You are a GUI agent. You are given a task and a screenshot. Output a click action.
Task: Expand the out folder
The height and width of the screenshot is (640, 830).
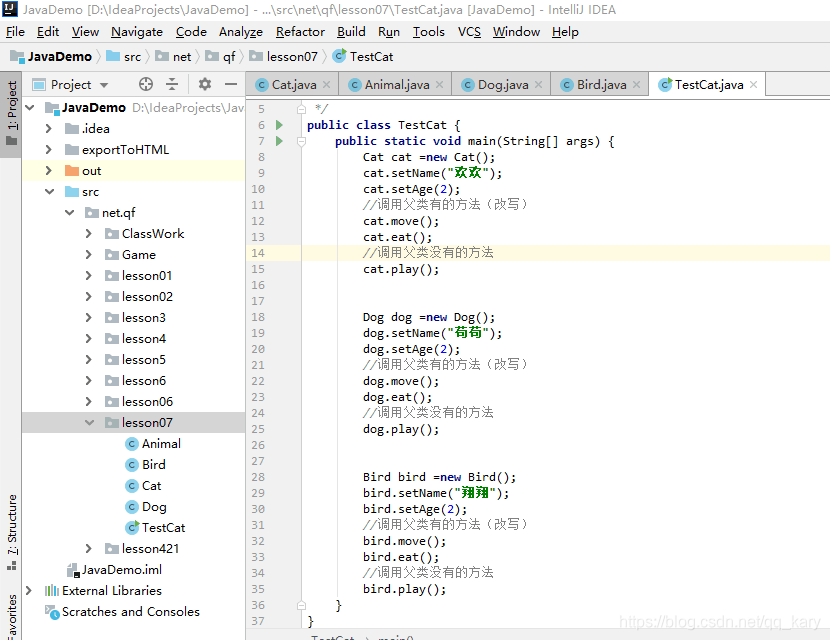coord(49,170)
